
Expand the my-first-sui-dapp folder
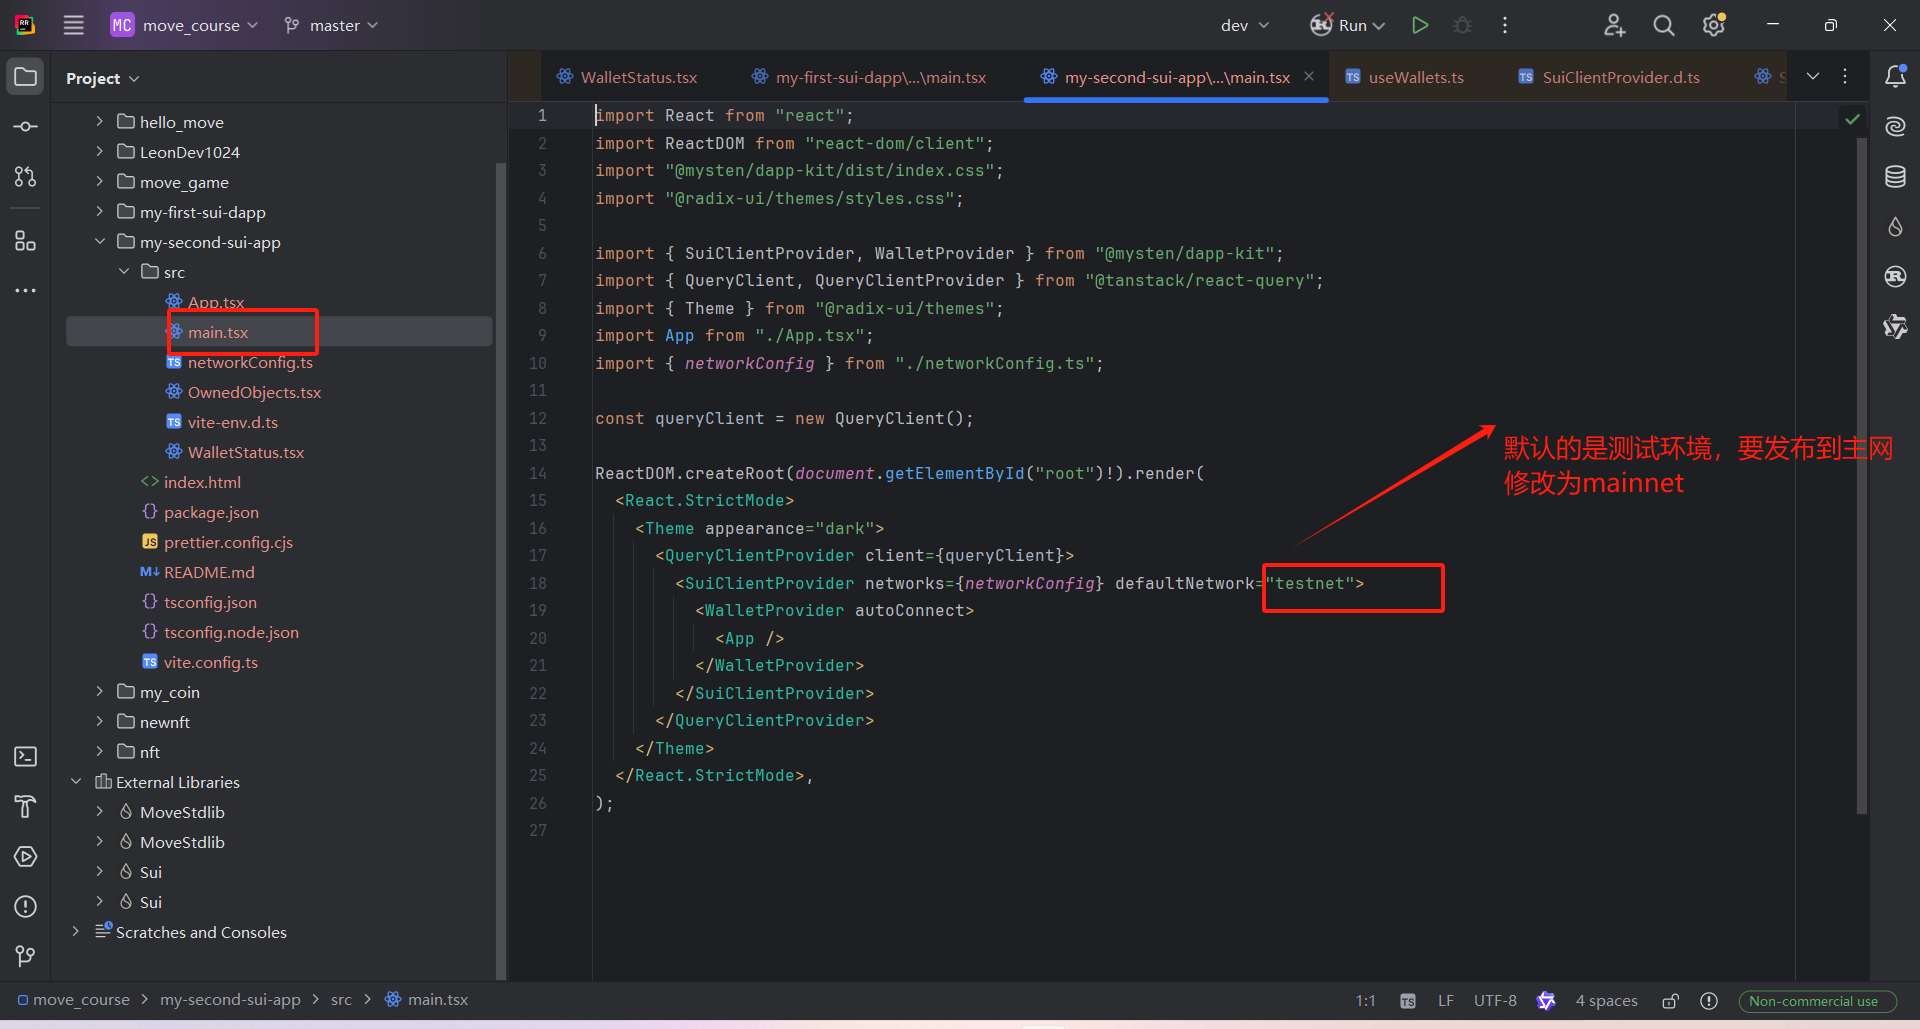(x=99, y=211)
